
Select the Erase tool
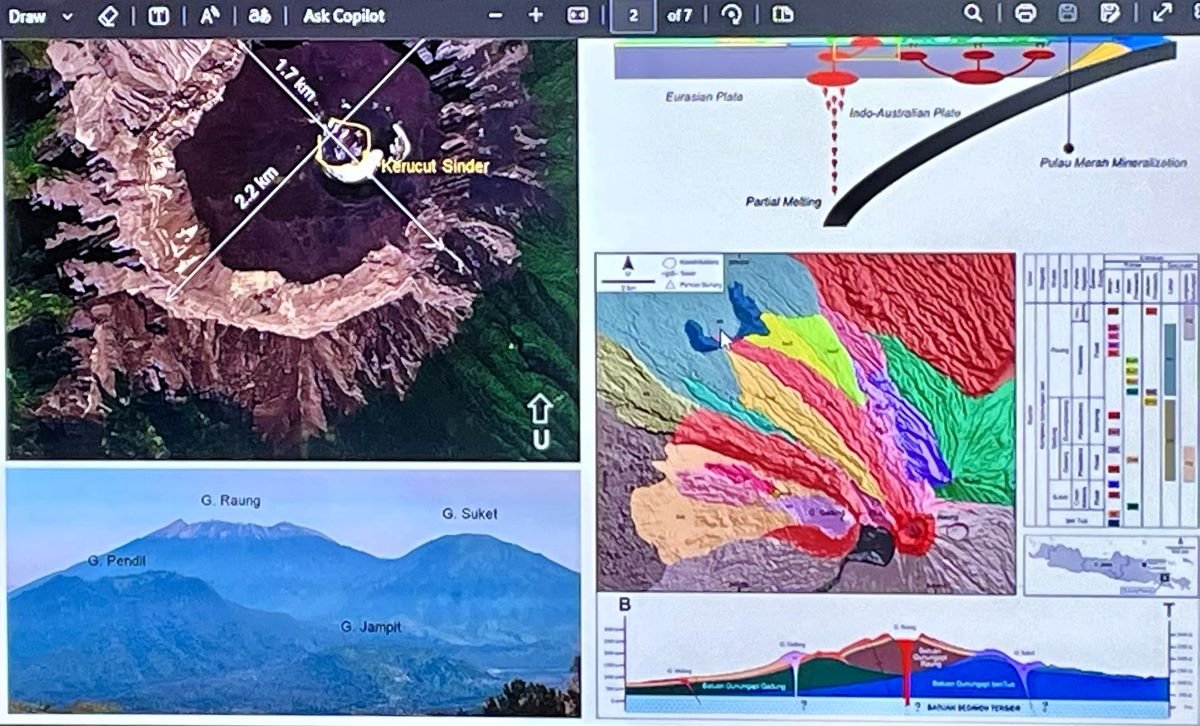pyautogui.click(x=109, y=16)
